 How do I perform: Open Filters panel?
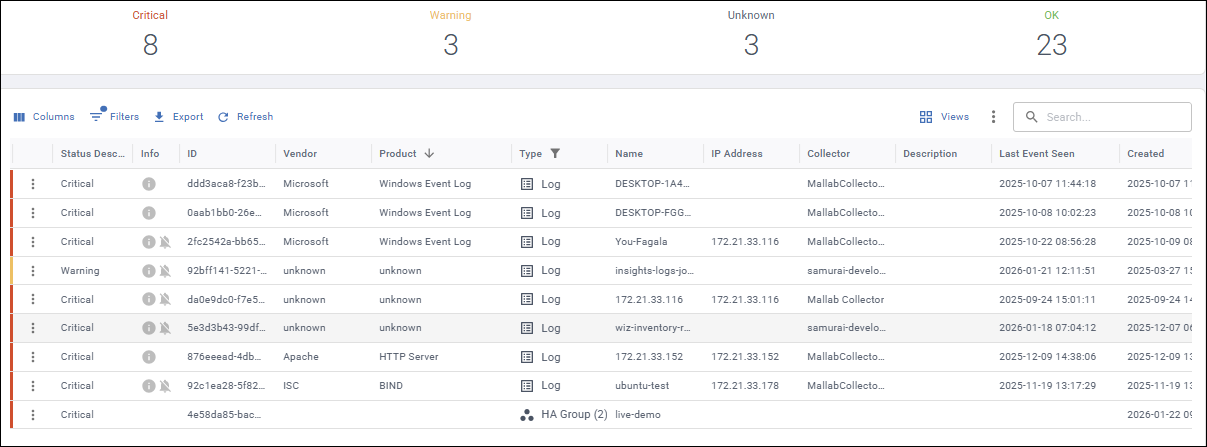pos(113,117)
